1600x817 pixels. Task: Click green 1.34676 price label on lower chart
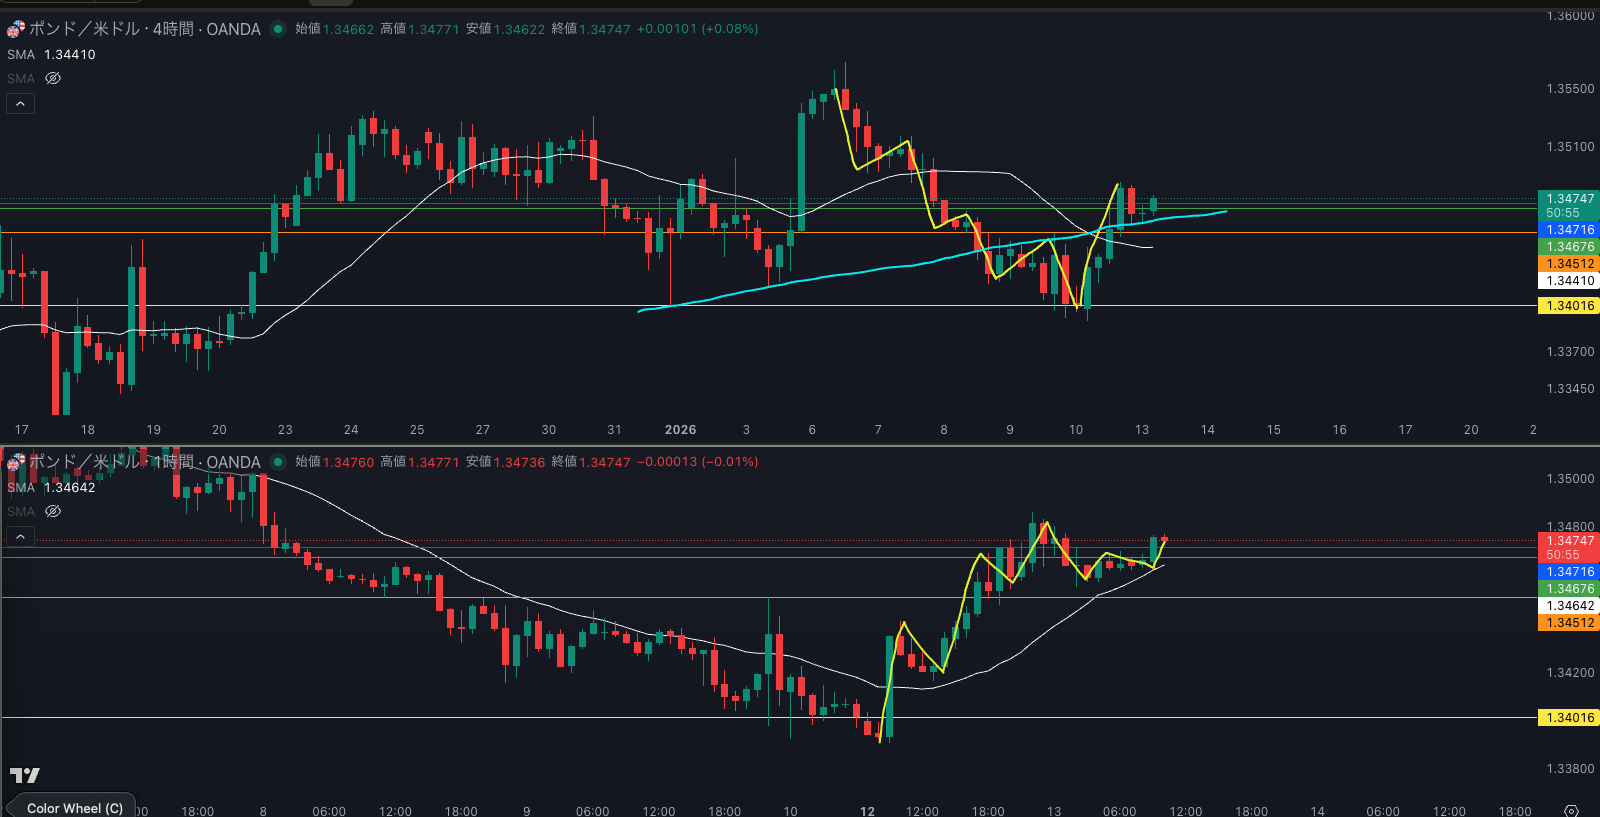pos(1568,589)
